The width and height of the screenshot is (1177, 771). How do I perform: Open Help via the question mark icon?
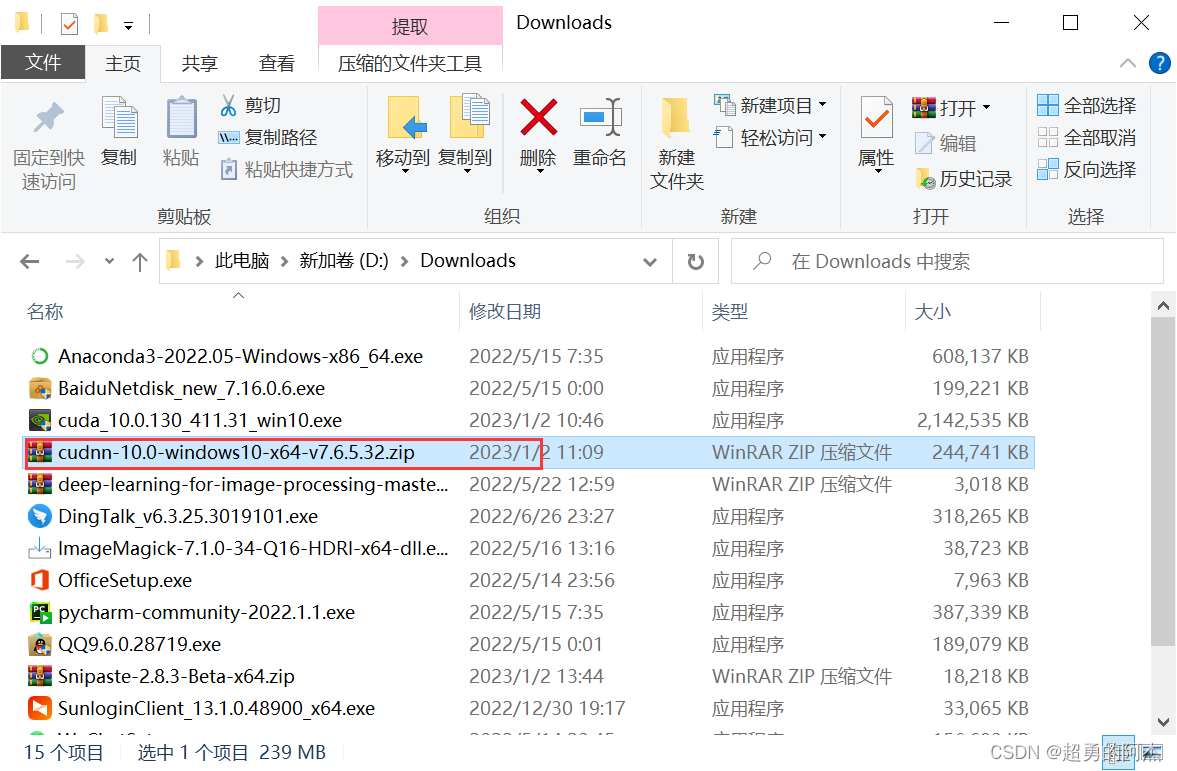pyautogui.click(x=1159, y=63)
